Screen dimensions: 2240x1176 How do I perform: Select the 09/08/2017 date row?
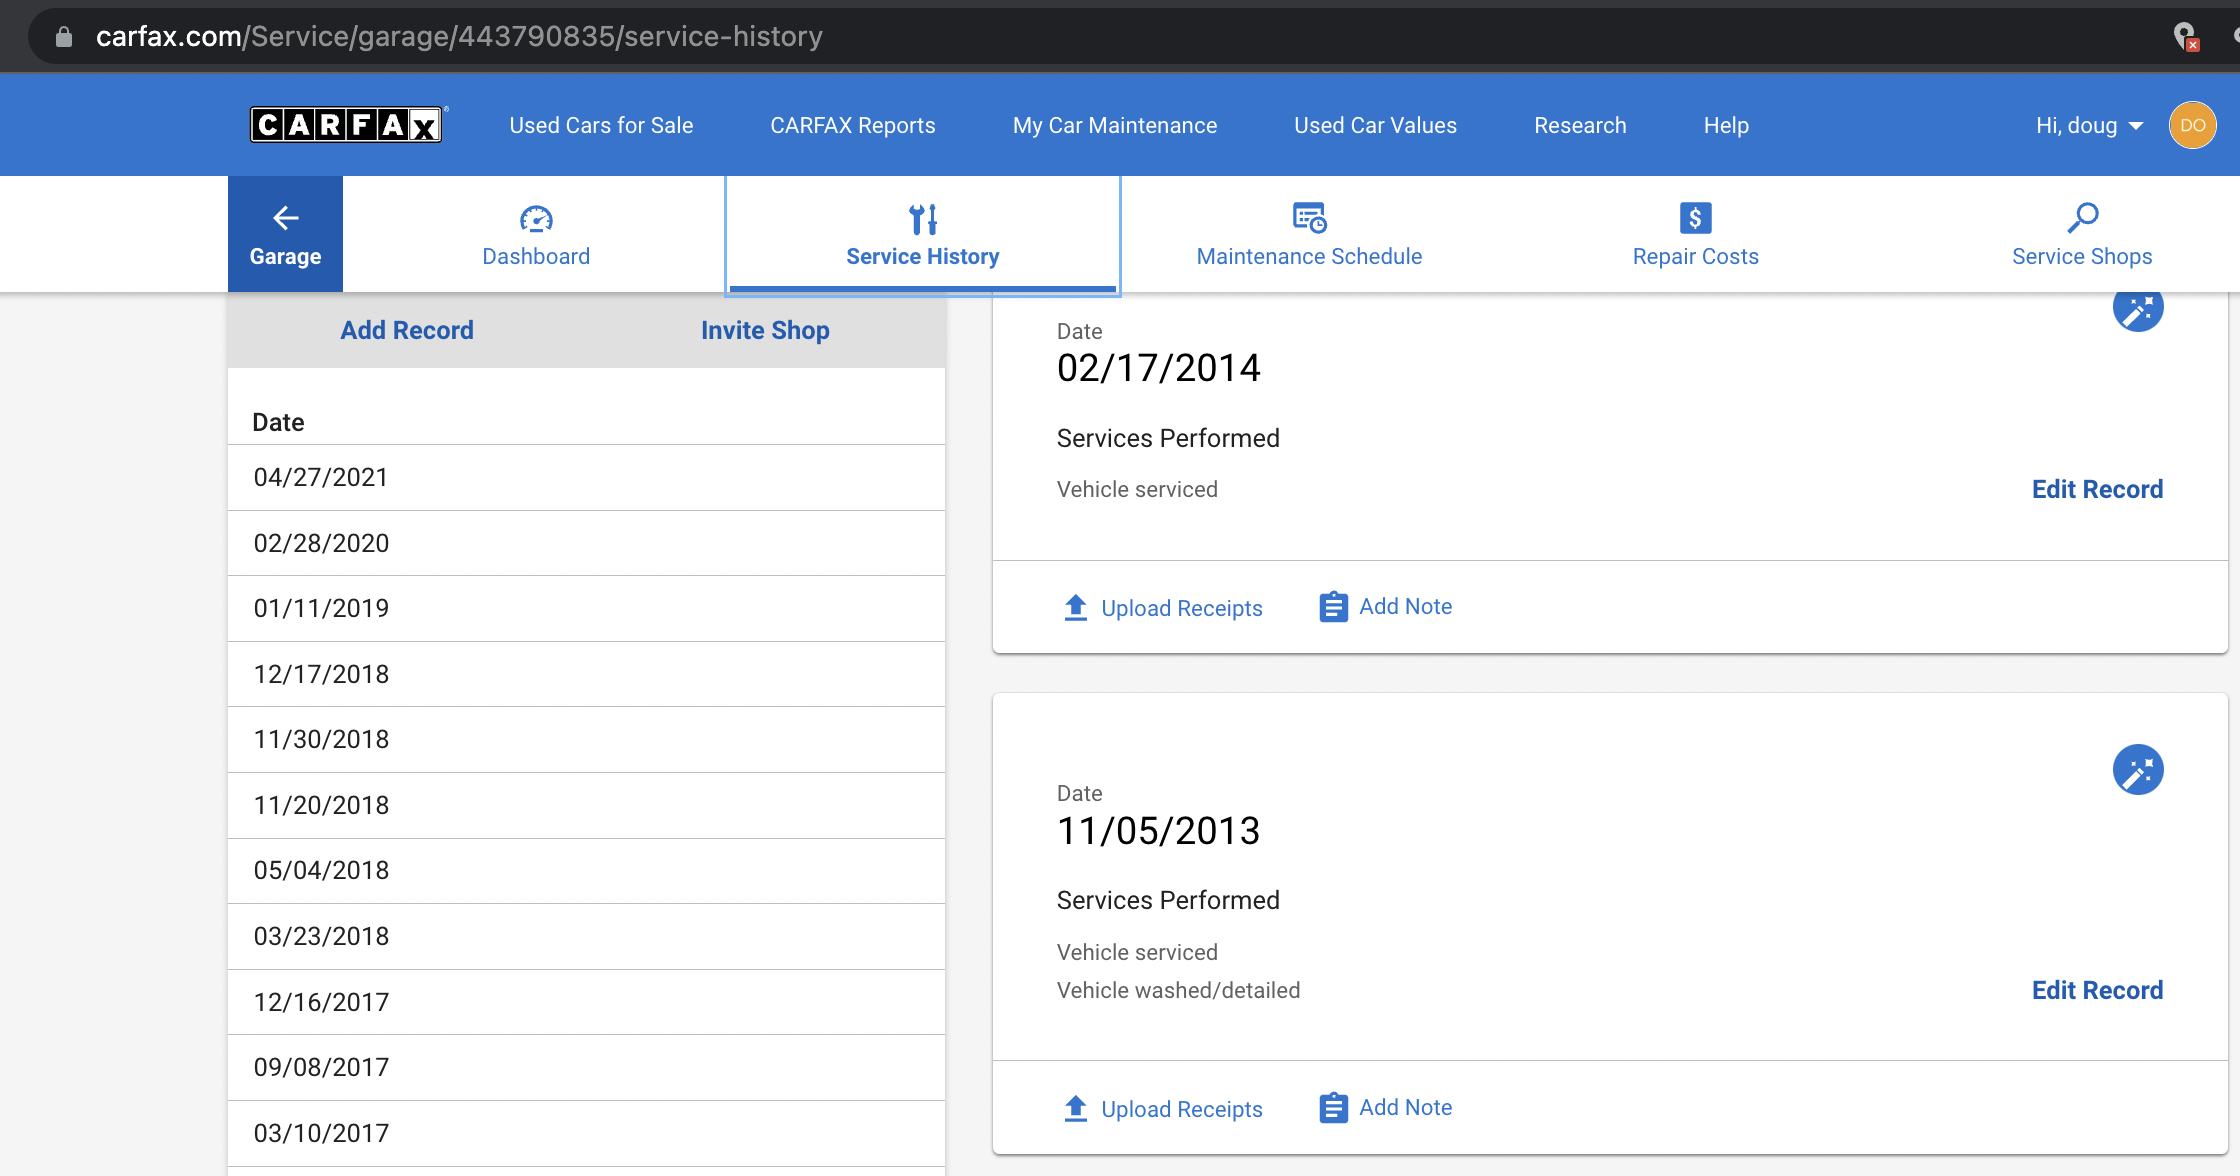click(587, 1068)
